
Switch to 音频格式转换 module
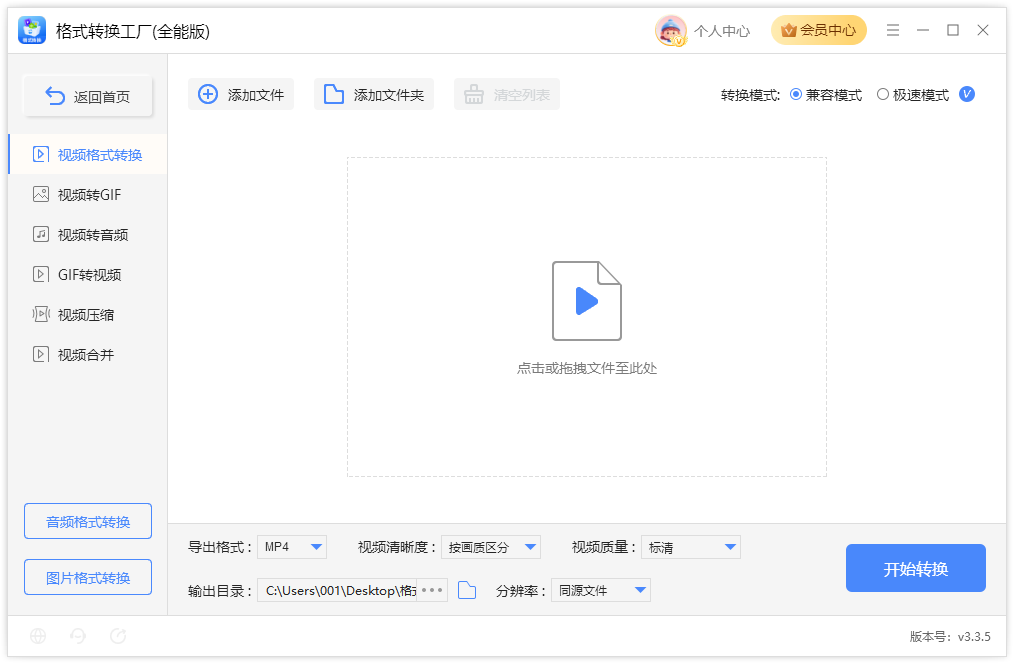[88, 521]
